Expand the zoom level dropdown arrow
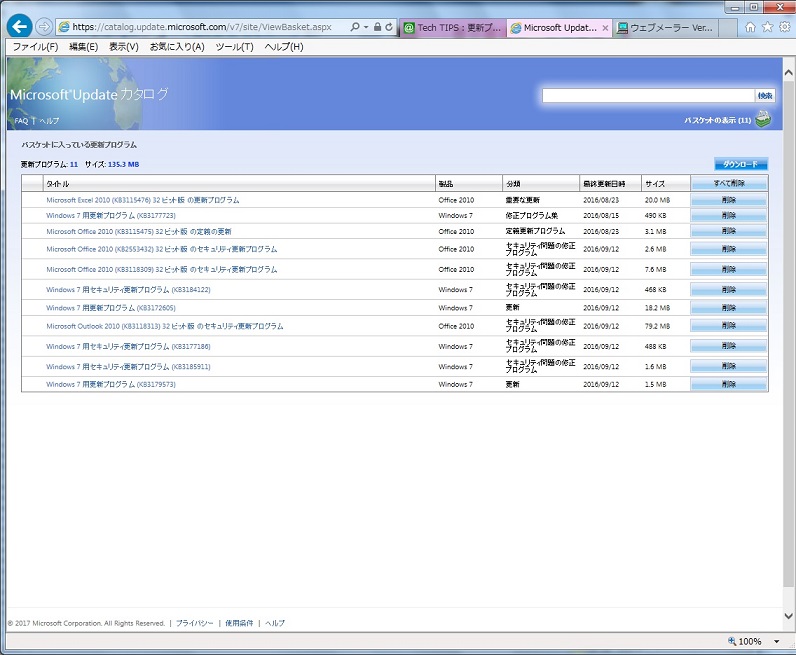The height and width of the screenshot is (655, 796). click(x=776, y=641)
